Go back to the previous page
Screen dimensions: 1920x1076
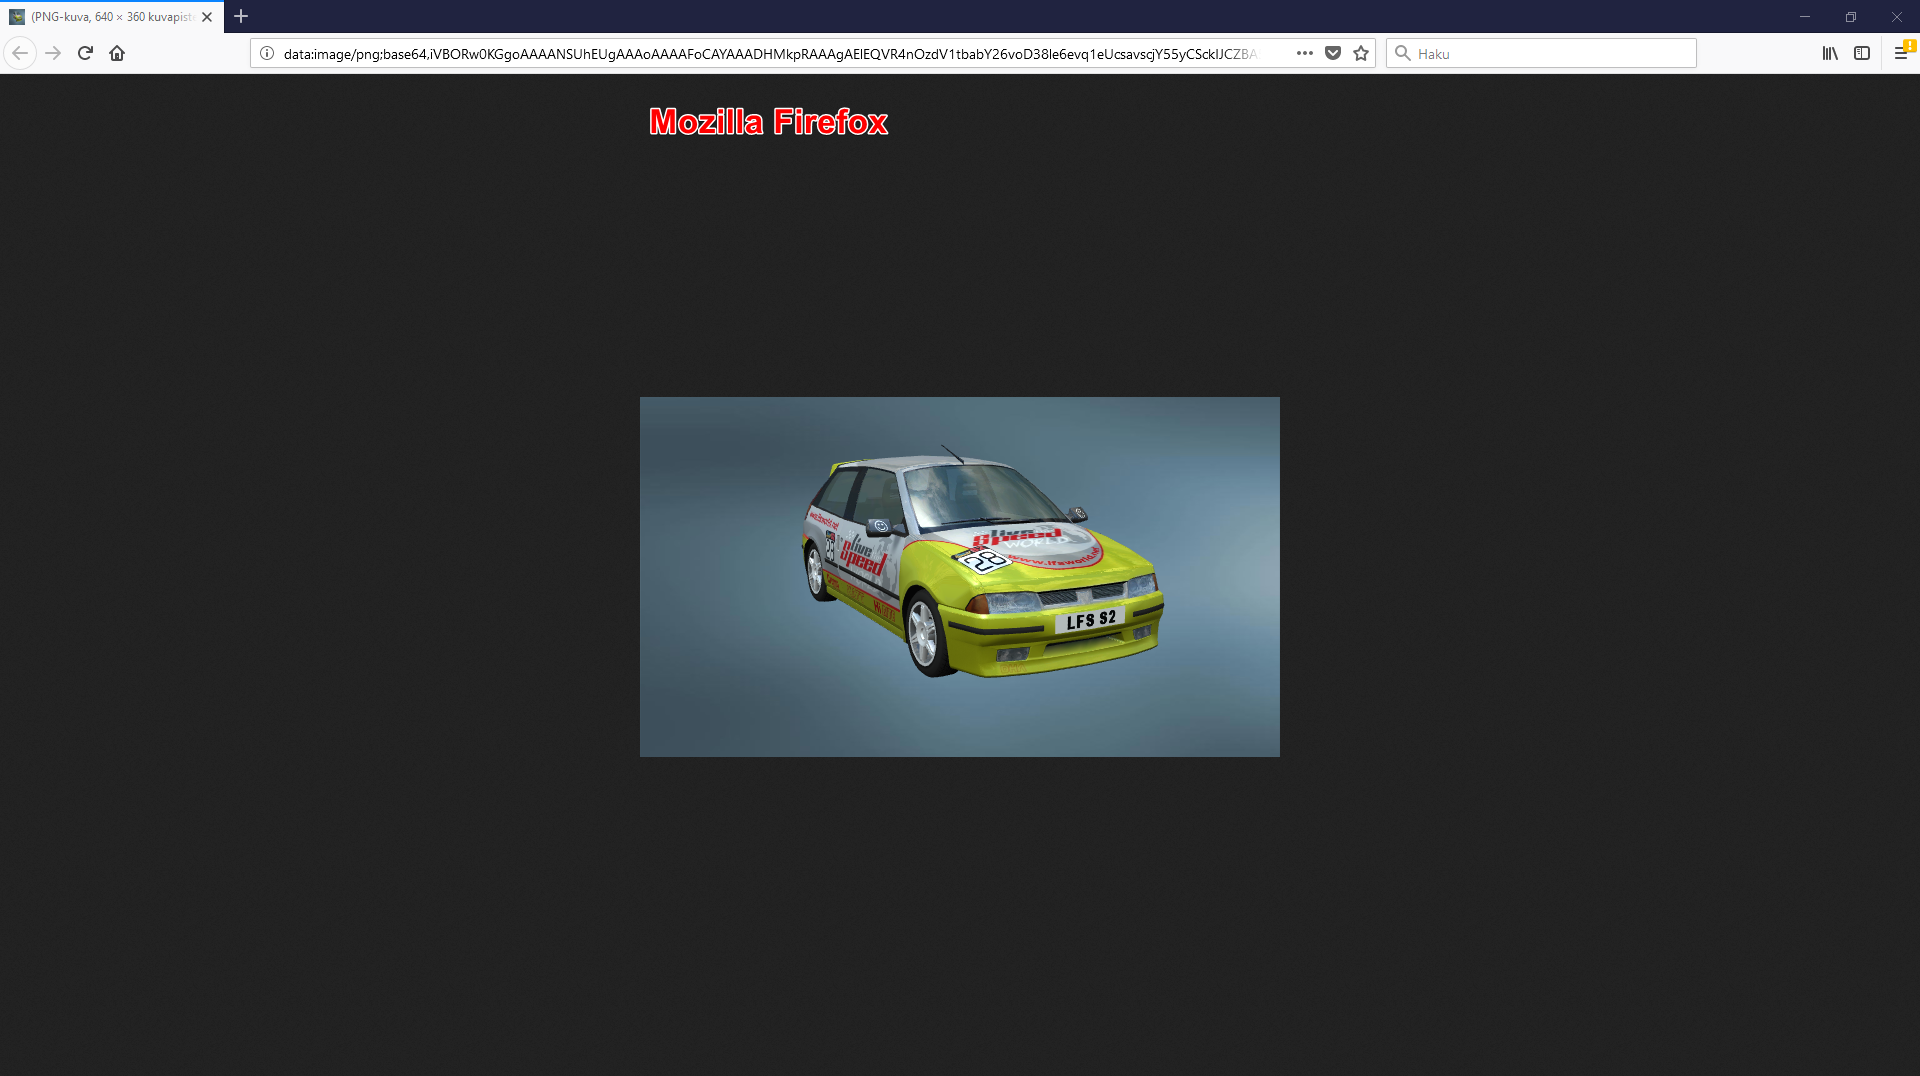coord(20,53)
